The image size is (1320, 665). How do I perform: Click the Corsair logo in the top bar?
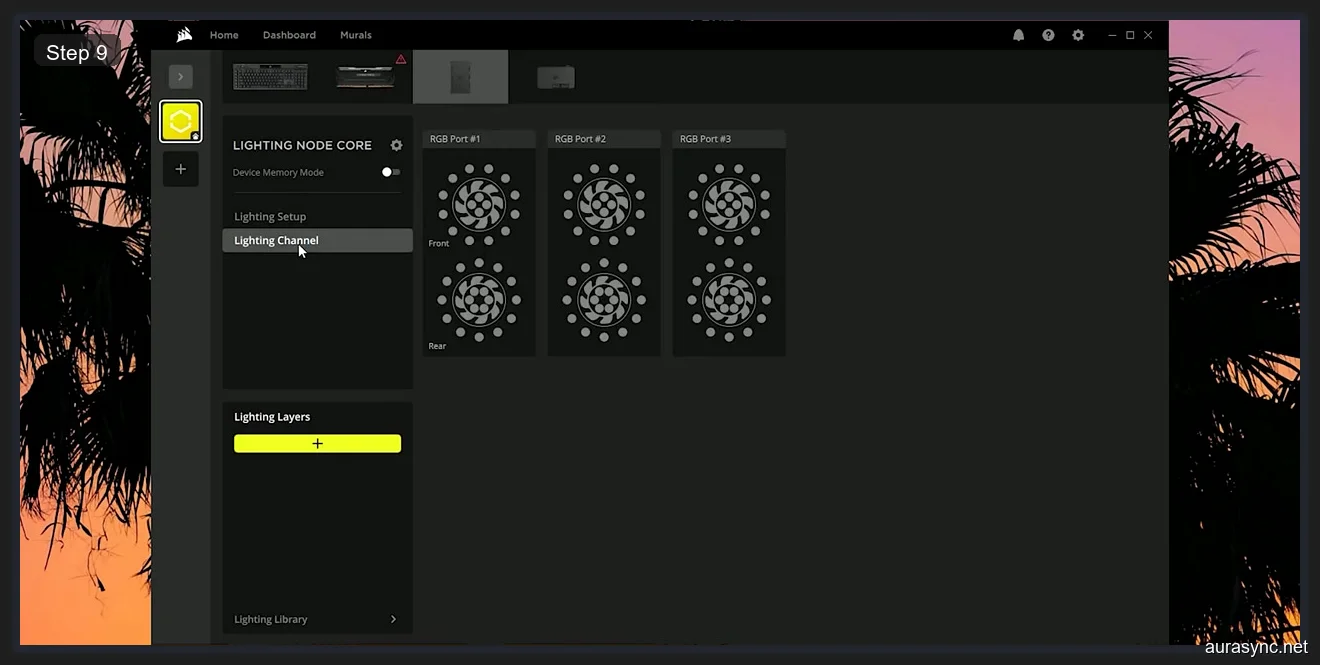[x=184, y=34]
